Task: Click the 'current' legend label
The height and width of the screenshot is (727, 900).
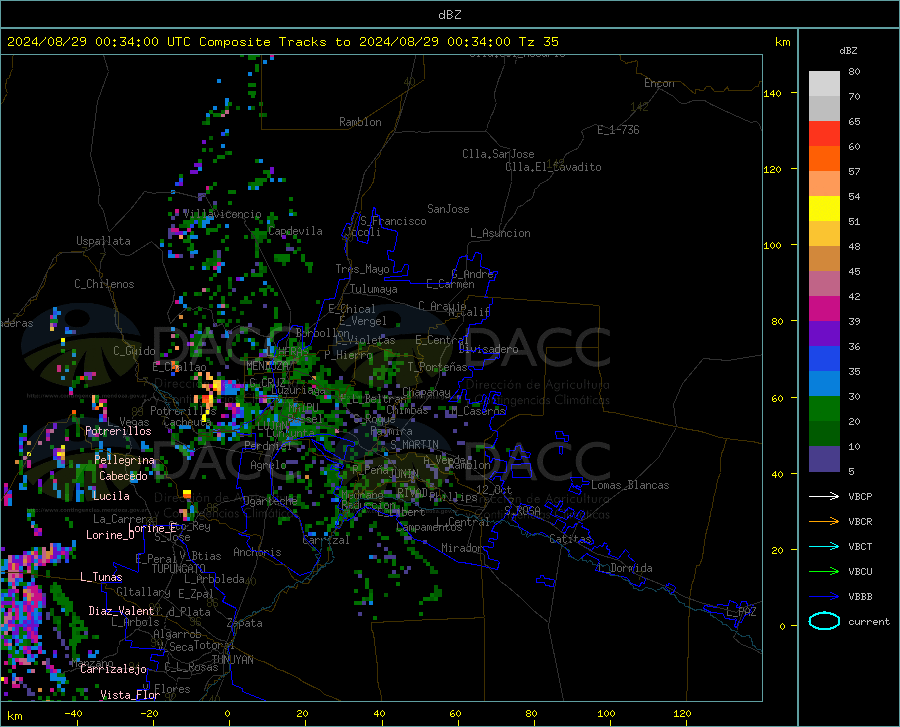Action: pyautogui.click(x=869, y=621)
